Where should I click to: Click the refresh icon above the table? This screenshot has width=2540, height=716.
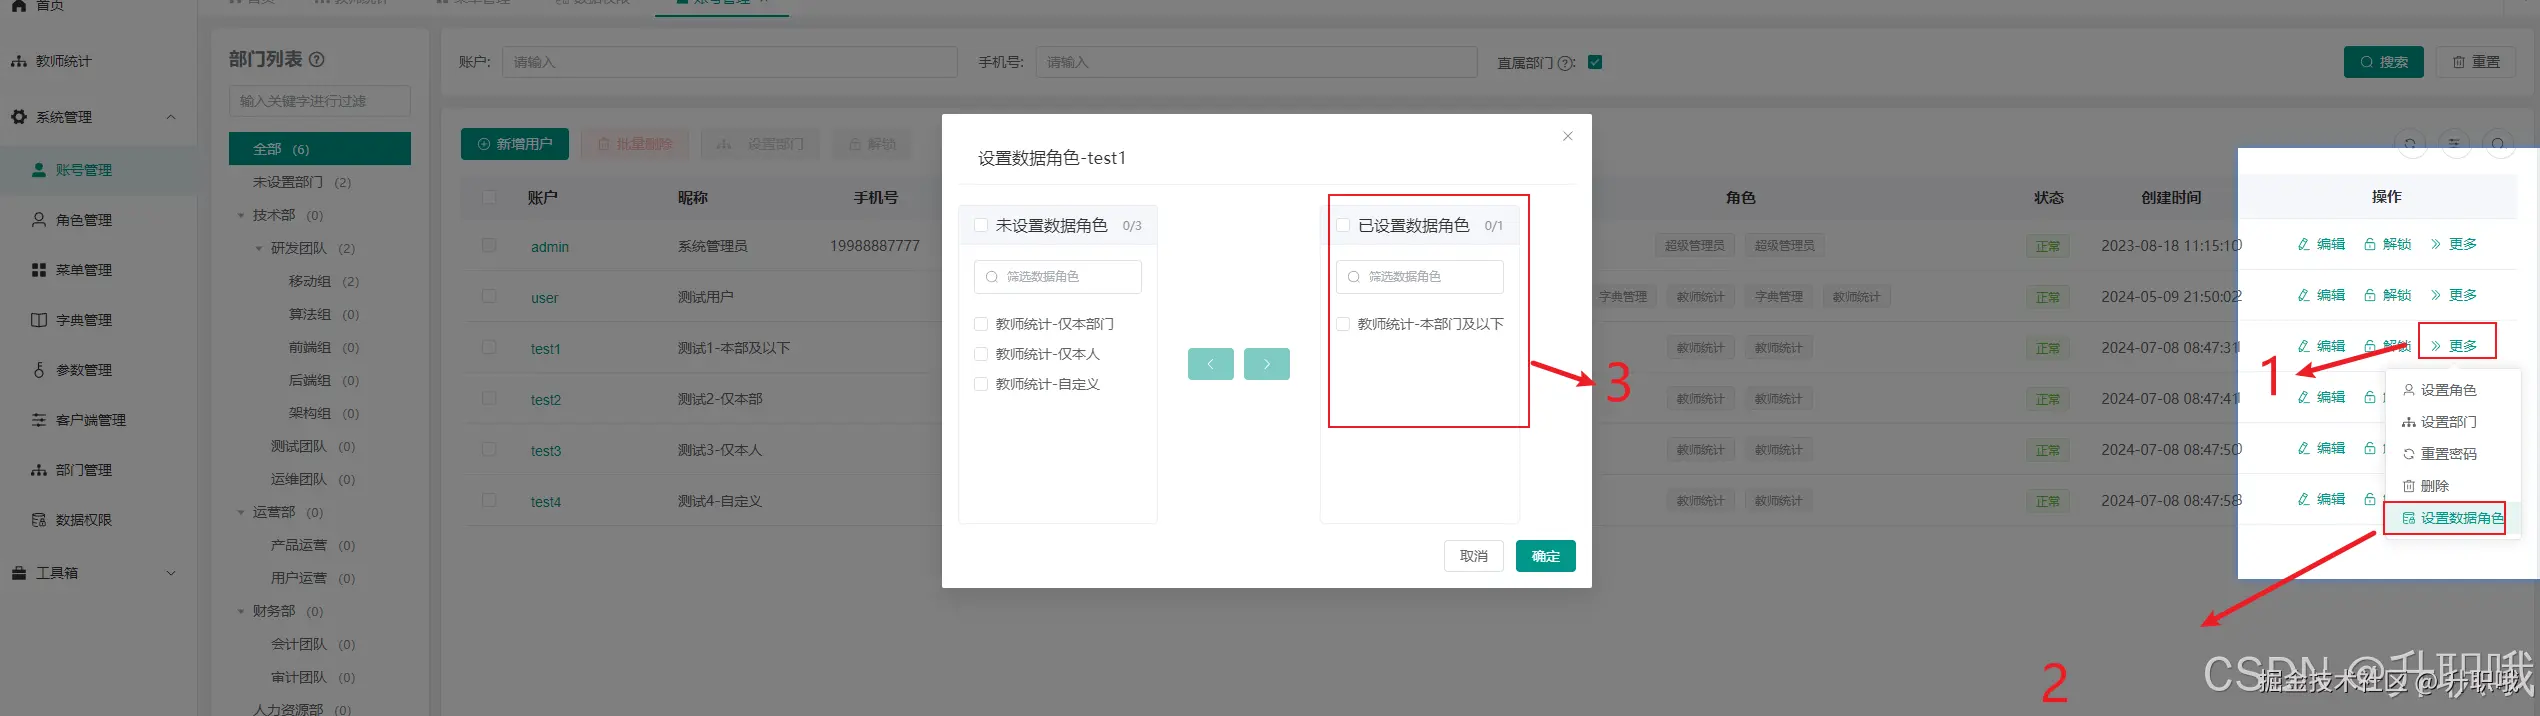point(2410,145)
